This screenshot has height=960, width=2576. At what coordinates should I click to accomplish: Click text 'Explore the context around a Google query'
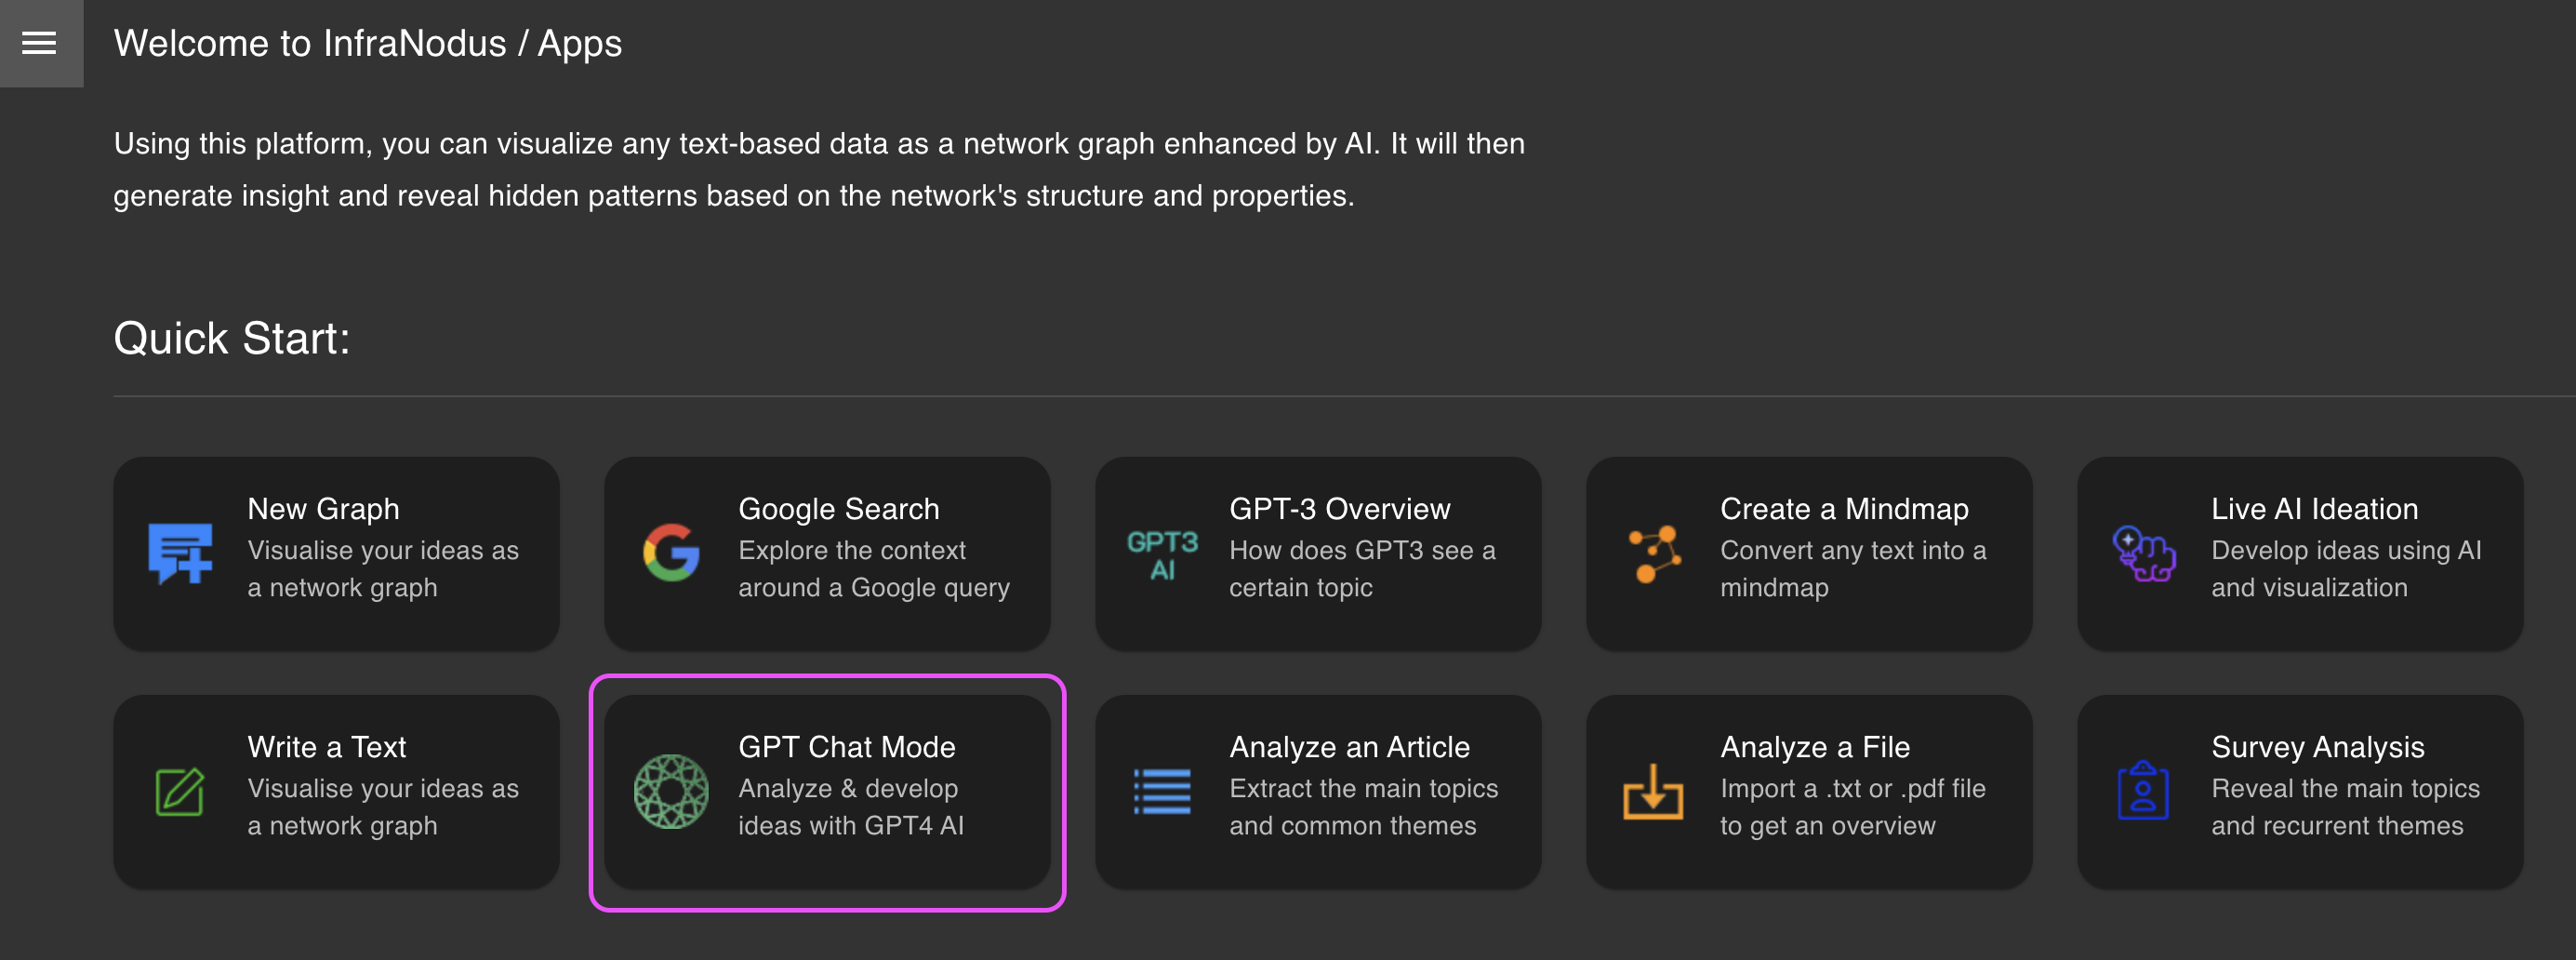click(874, 569)
